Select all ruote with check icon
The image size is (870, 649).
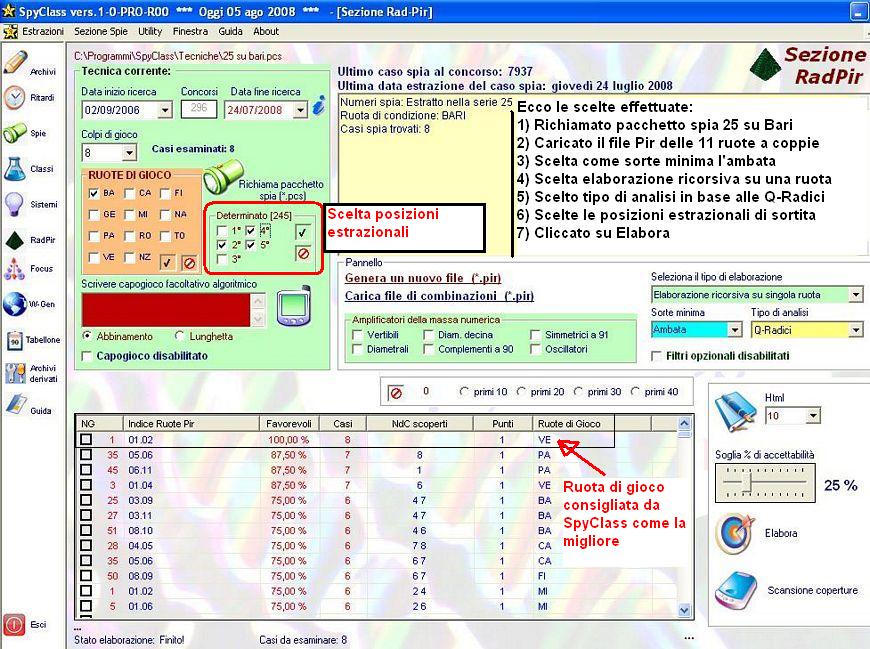click(167, 262)
